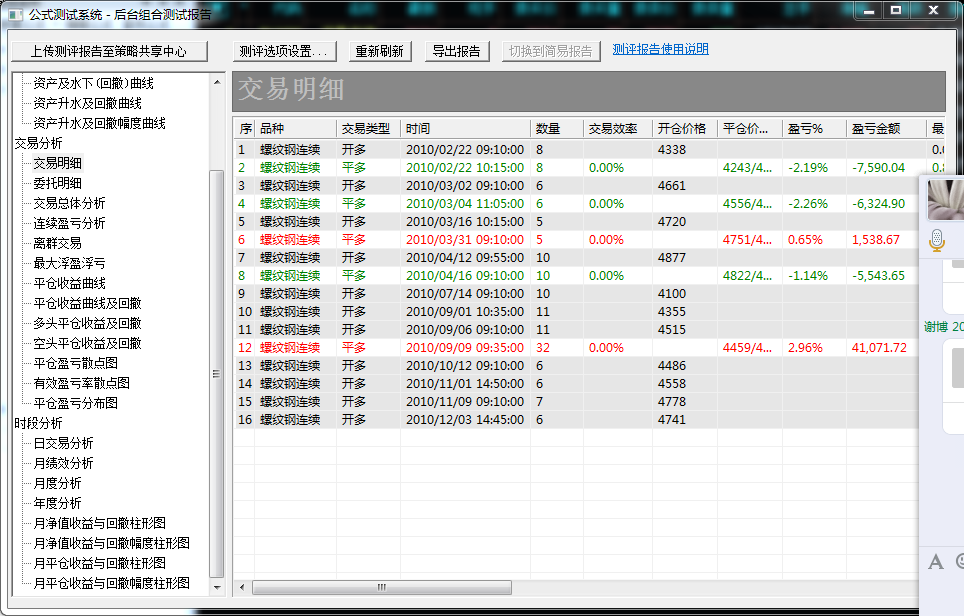Select 连续盈亏分析 in the tree

[x=69, y=223]
